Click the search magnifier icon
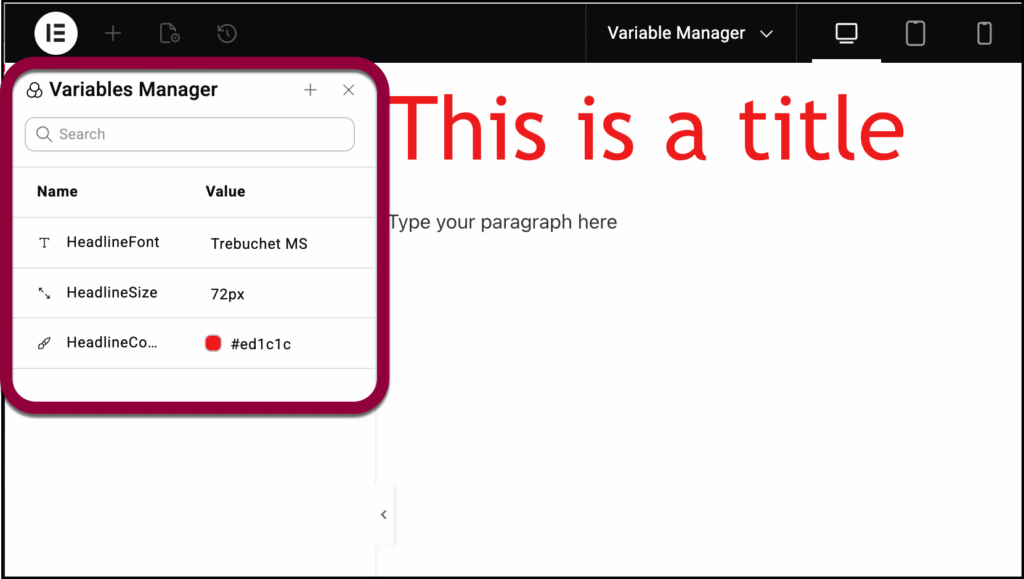This screenshot has width=1024, height=579. coord(44,134)
